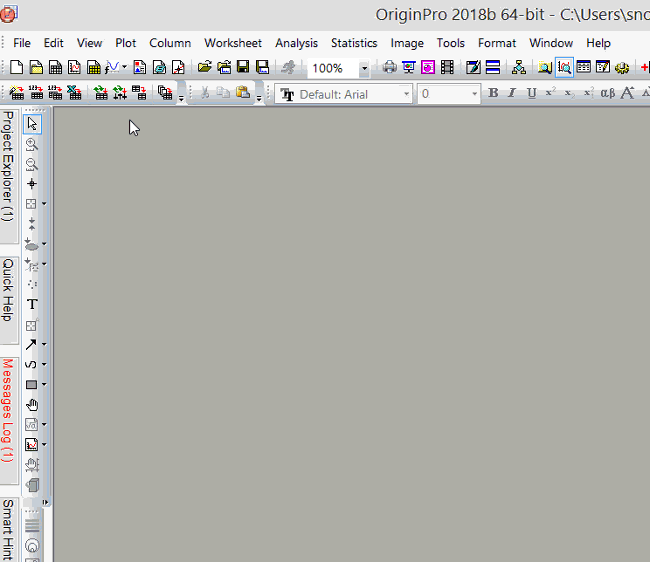Toggle Italic text formatting

[512, 94]
